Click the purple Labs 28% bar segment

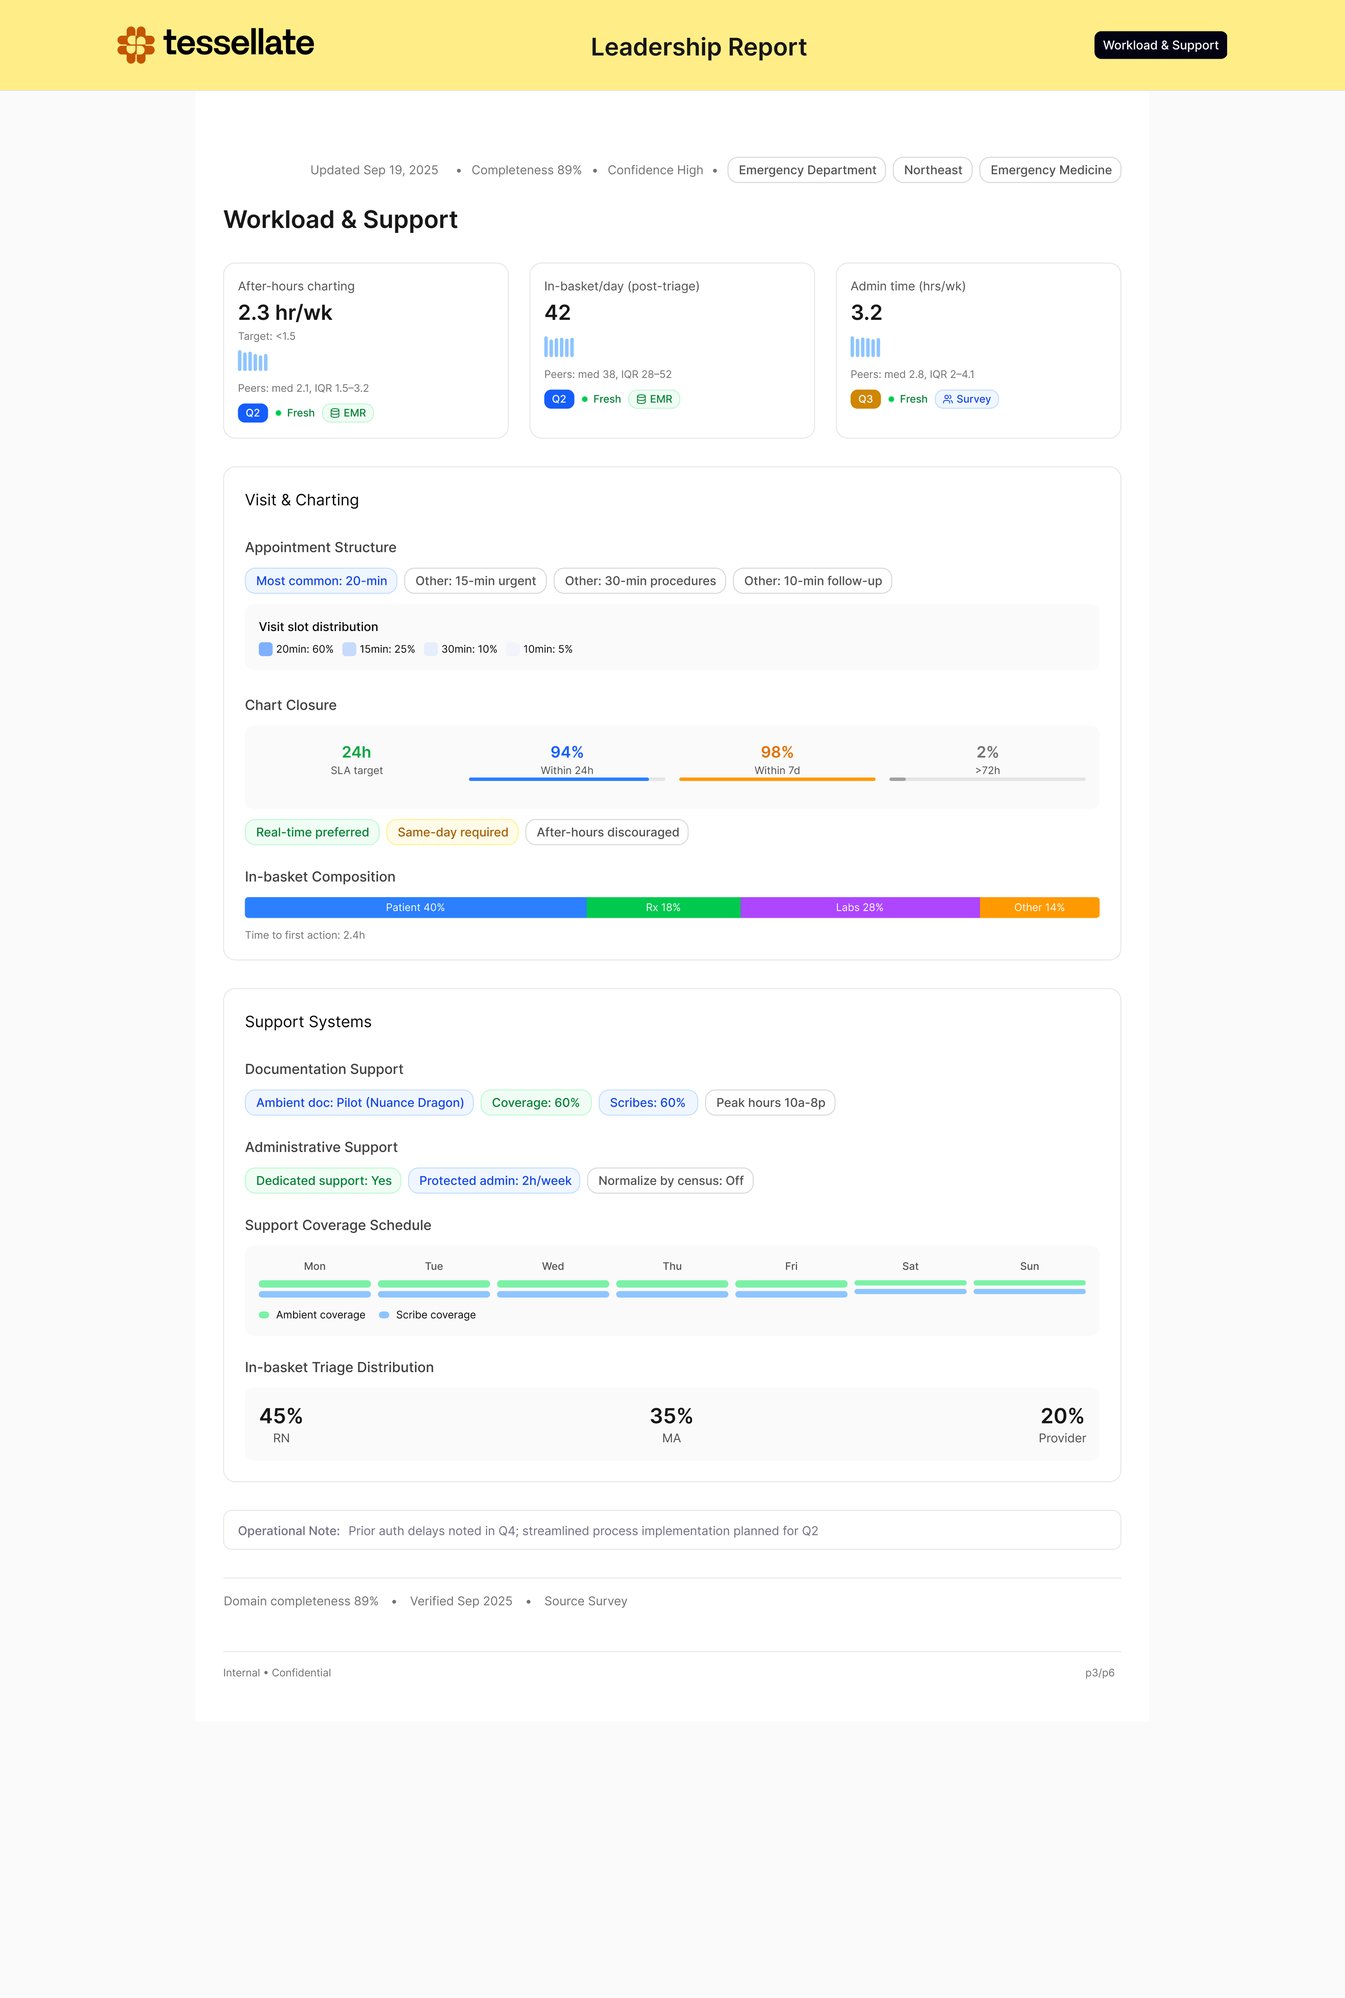859,908
